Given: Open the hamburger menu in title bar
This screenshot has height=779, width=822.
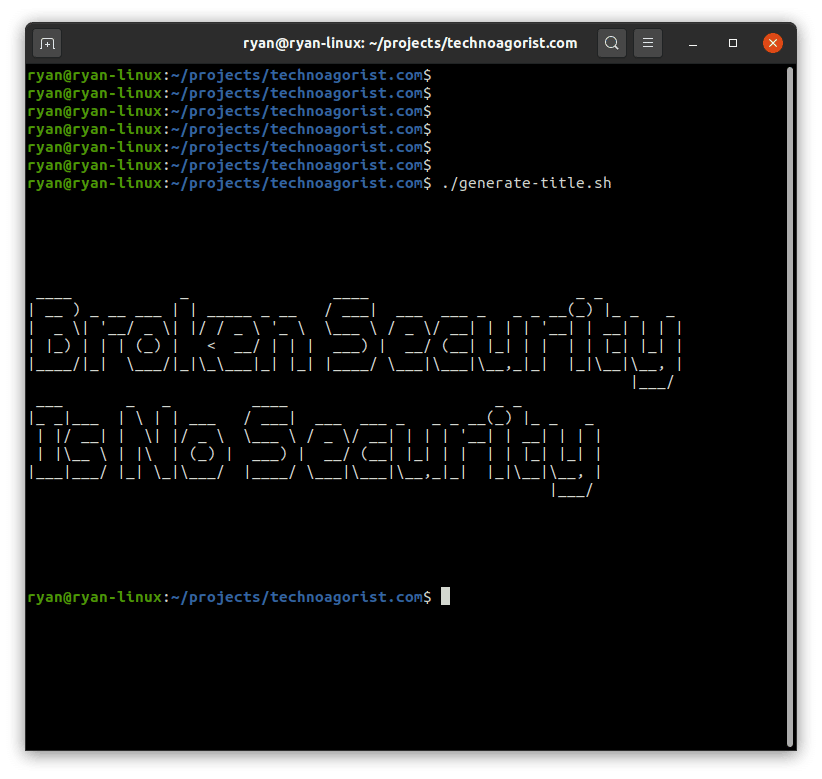Looking at the screenshot, I should pyautogui.click(x=648, y=43).
